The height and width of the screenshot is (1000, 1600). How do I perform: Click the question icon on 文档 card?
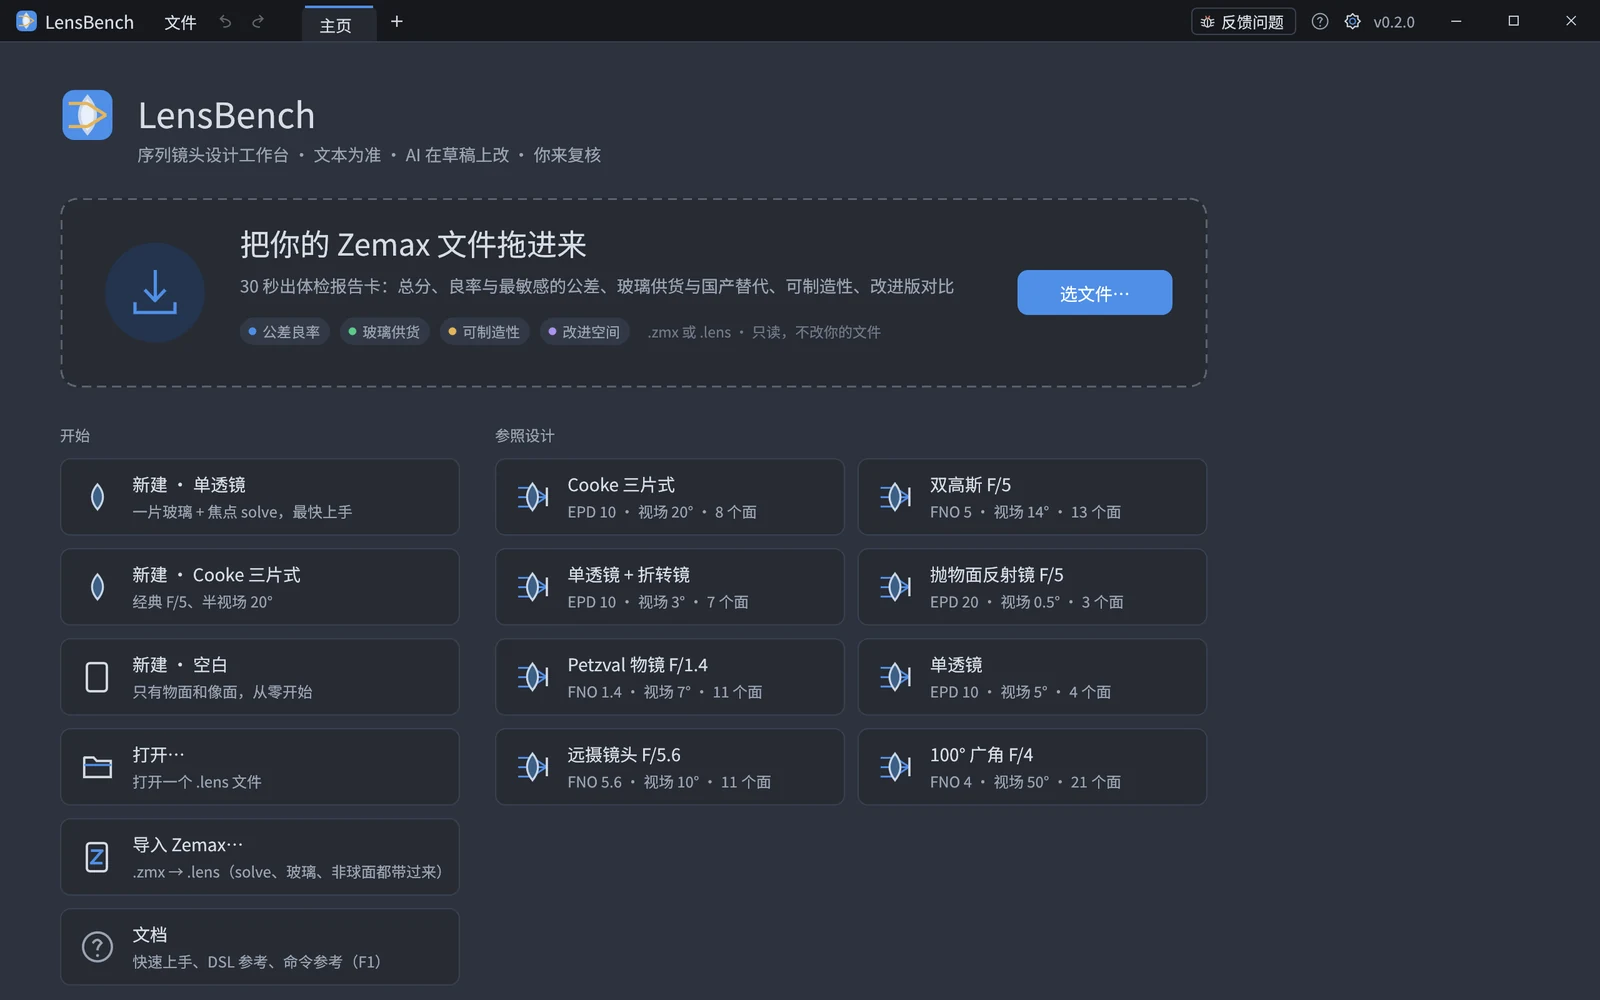click(97, 947)
